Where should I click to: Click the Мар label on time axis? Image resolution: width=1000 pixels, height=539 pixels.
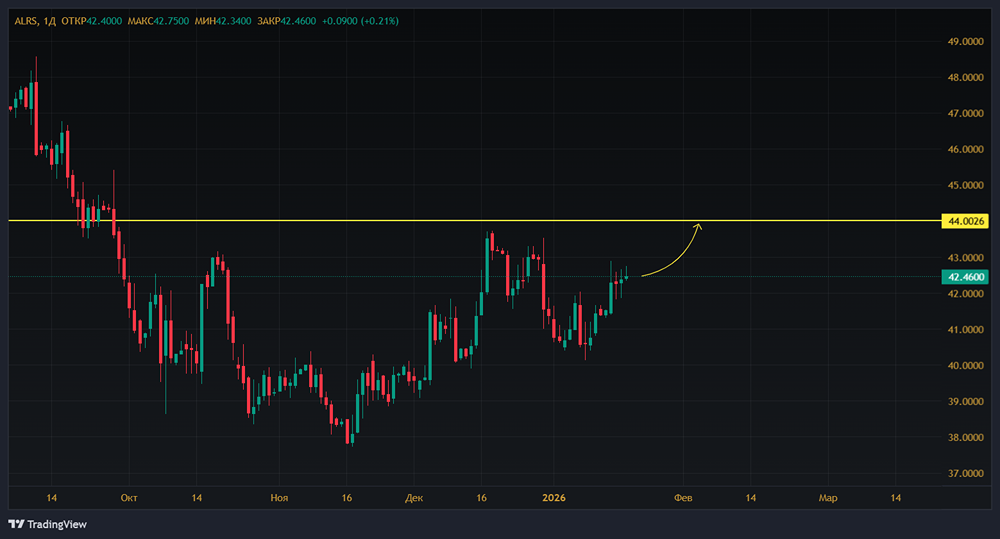[x=828, y=498]
